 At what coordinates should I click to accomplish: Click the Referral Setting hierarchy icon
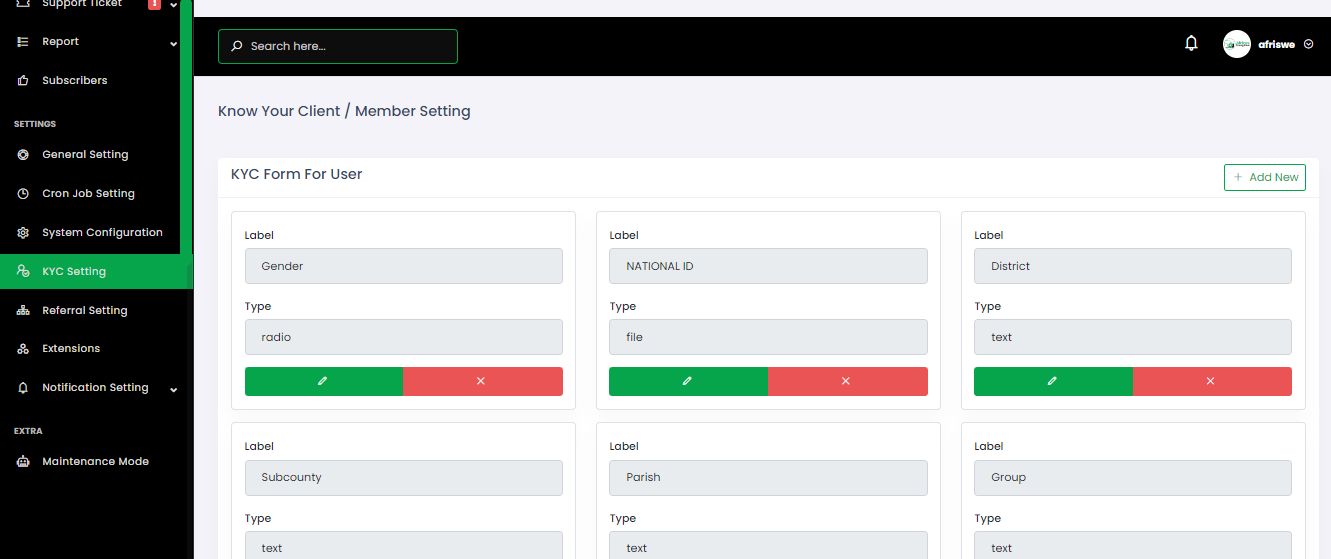(23, 310)
